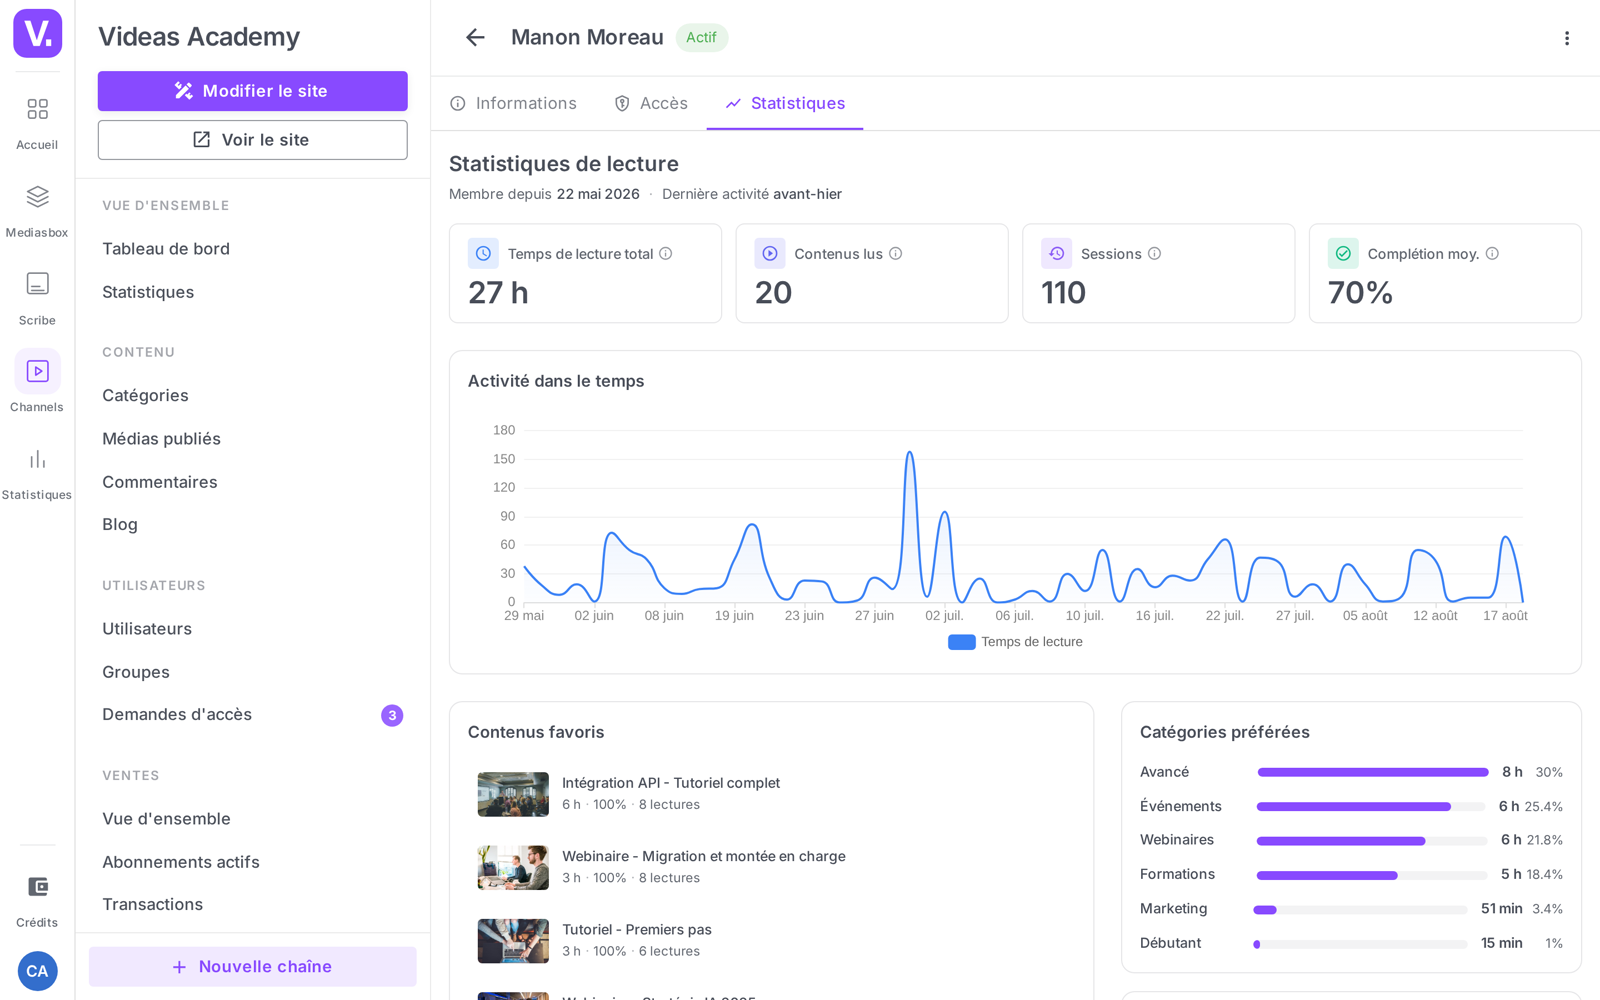
Task: Click info icon next to Temps de lecture total
Action: (666, 254)
